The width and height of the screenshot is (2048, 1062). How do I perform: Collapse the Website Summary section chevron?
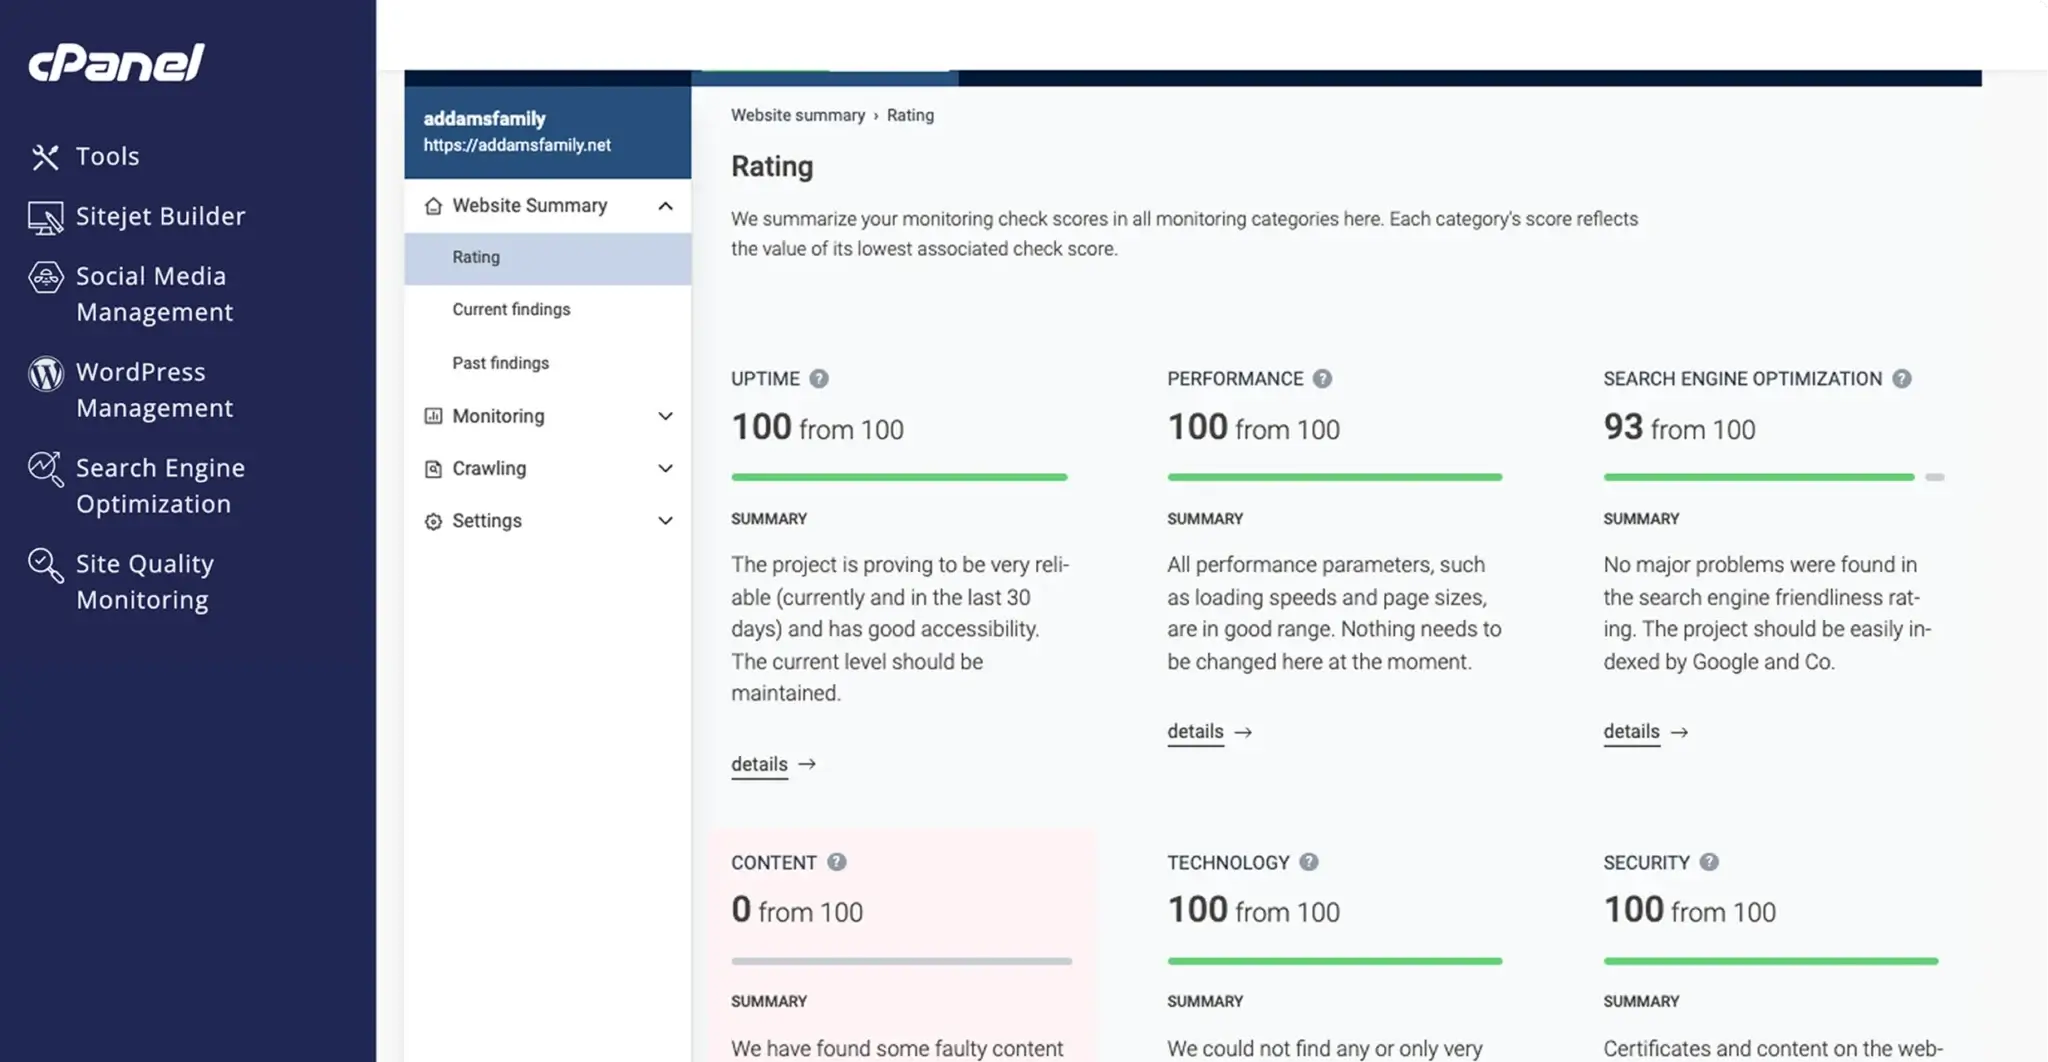click(665, 206)
